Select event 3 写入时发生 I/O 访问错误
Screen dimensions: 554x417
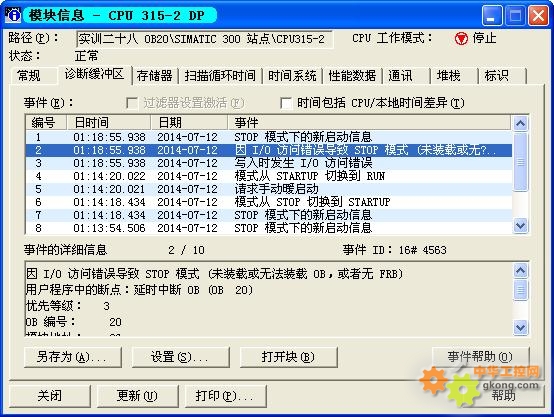[x=269, y=163]
